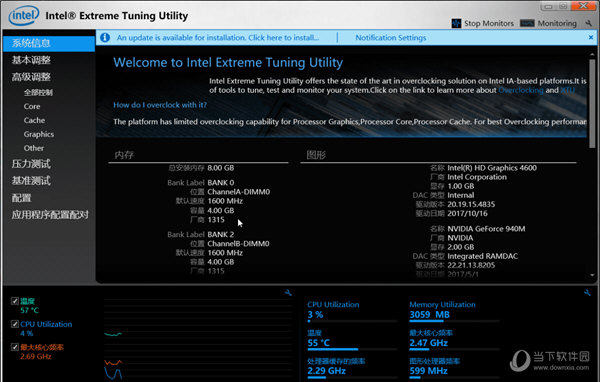Dismiss the update notification banner
Screen dimensions: 600x382
591,37
